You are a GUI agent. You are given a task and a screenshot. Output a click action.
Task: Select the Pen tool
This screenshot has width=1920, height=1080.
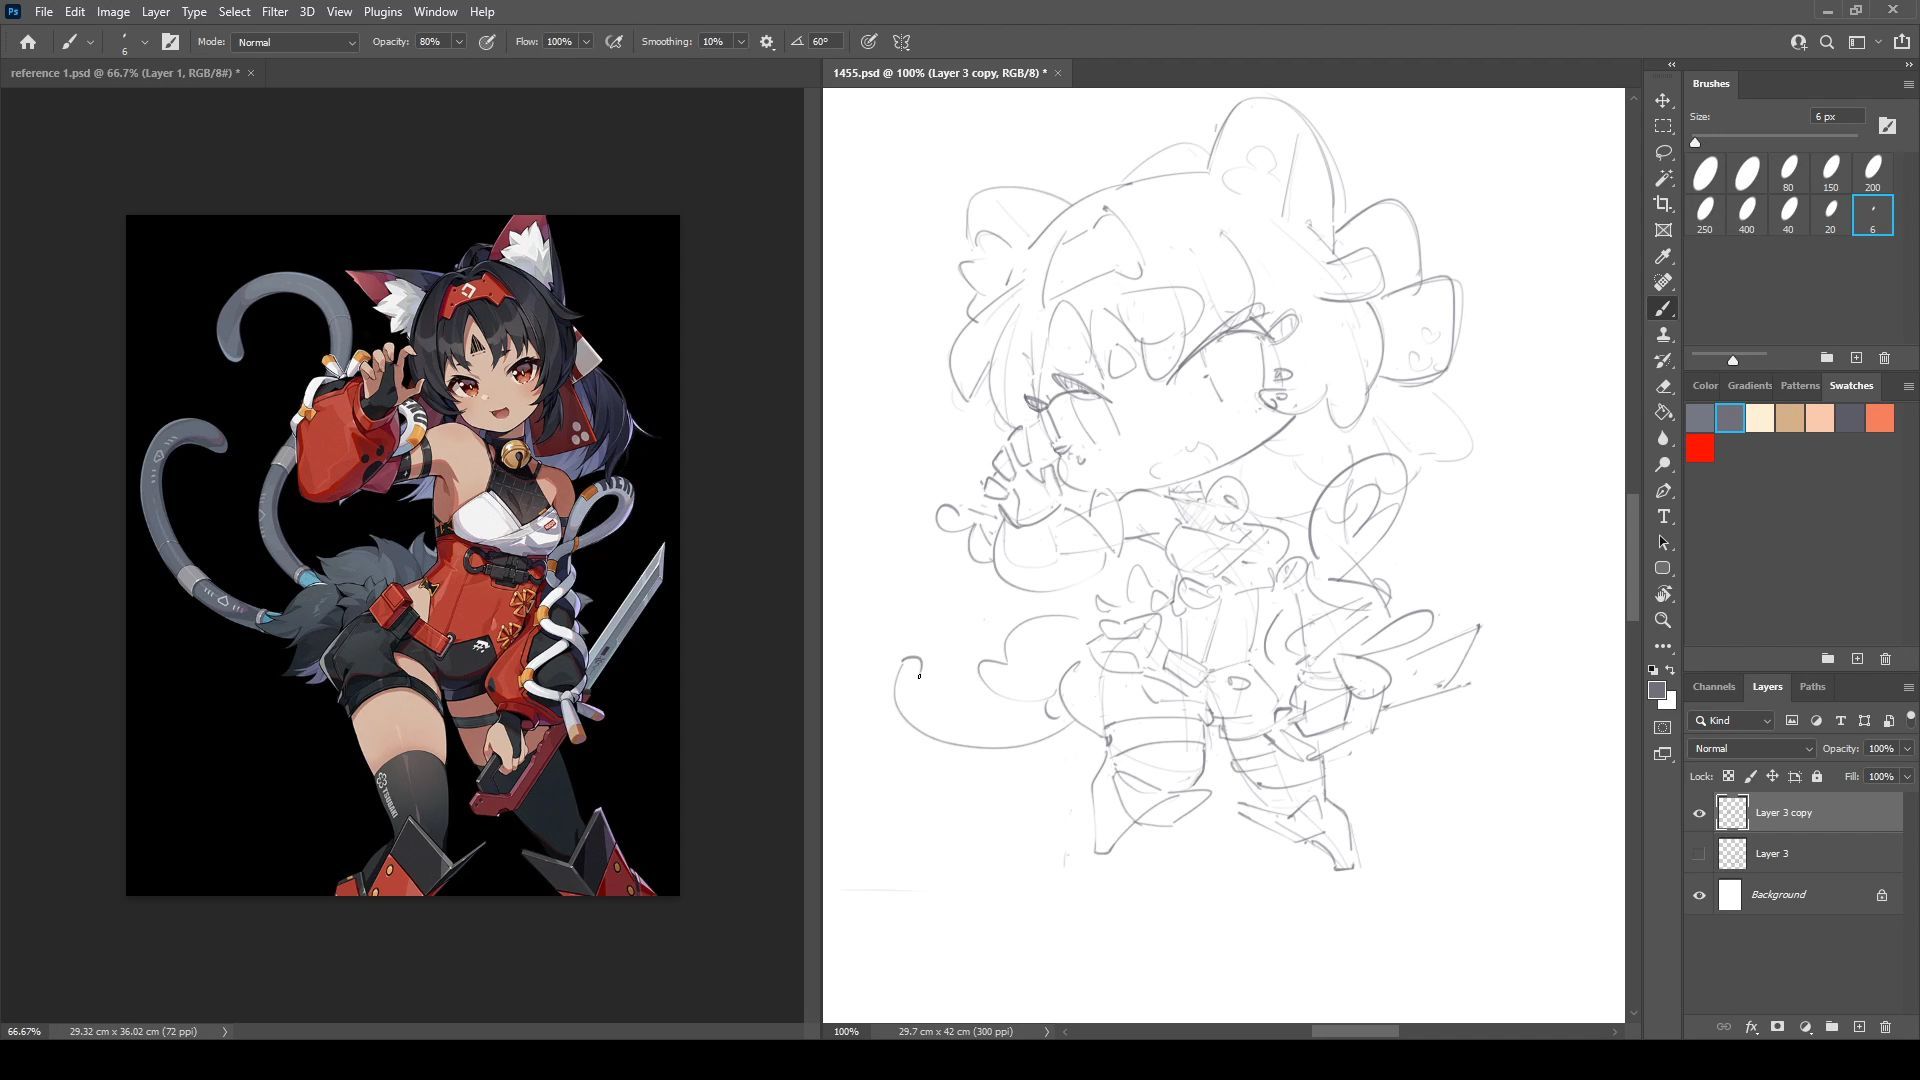click(1663, 490)
